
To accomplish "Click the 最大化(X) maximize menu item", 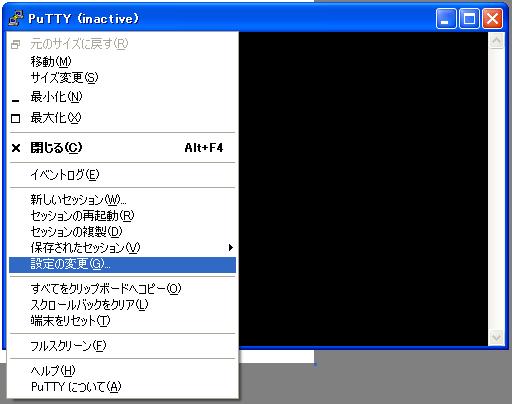I will click(x=122, y=118).
